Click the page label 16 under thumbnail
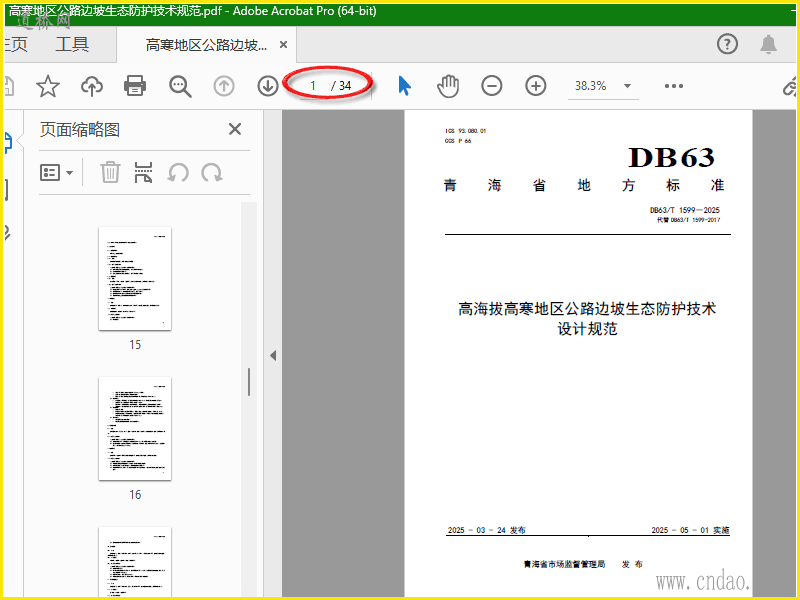Viewport: 800px width, 600px height. 135,494
